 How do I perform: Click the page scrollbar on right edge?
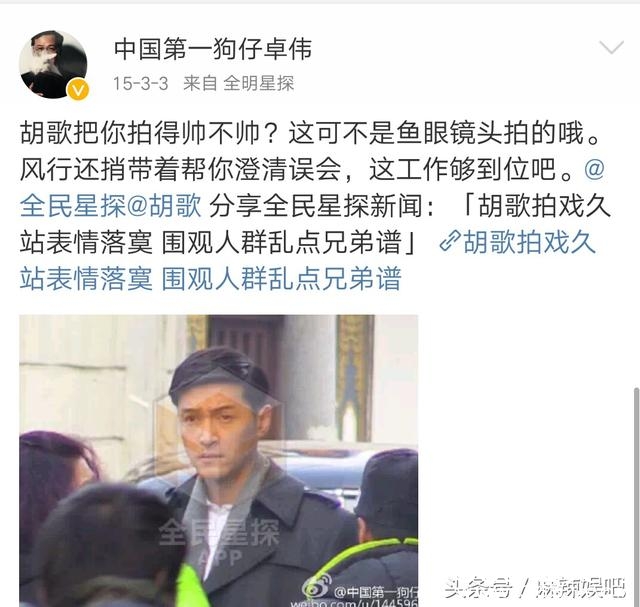point(636,496)
